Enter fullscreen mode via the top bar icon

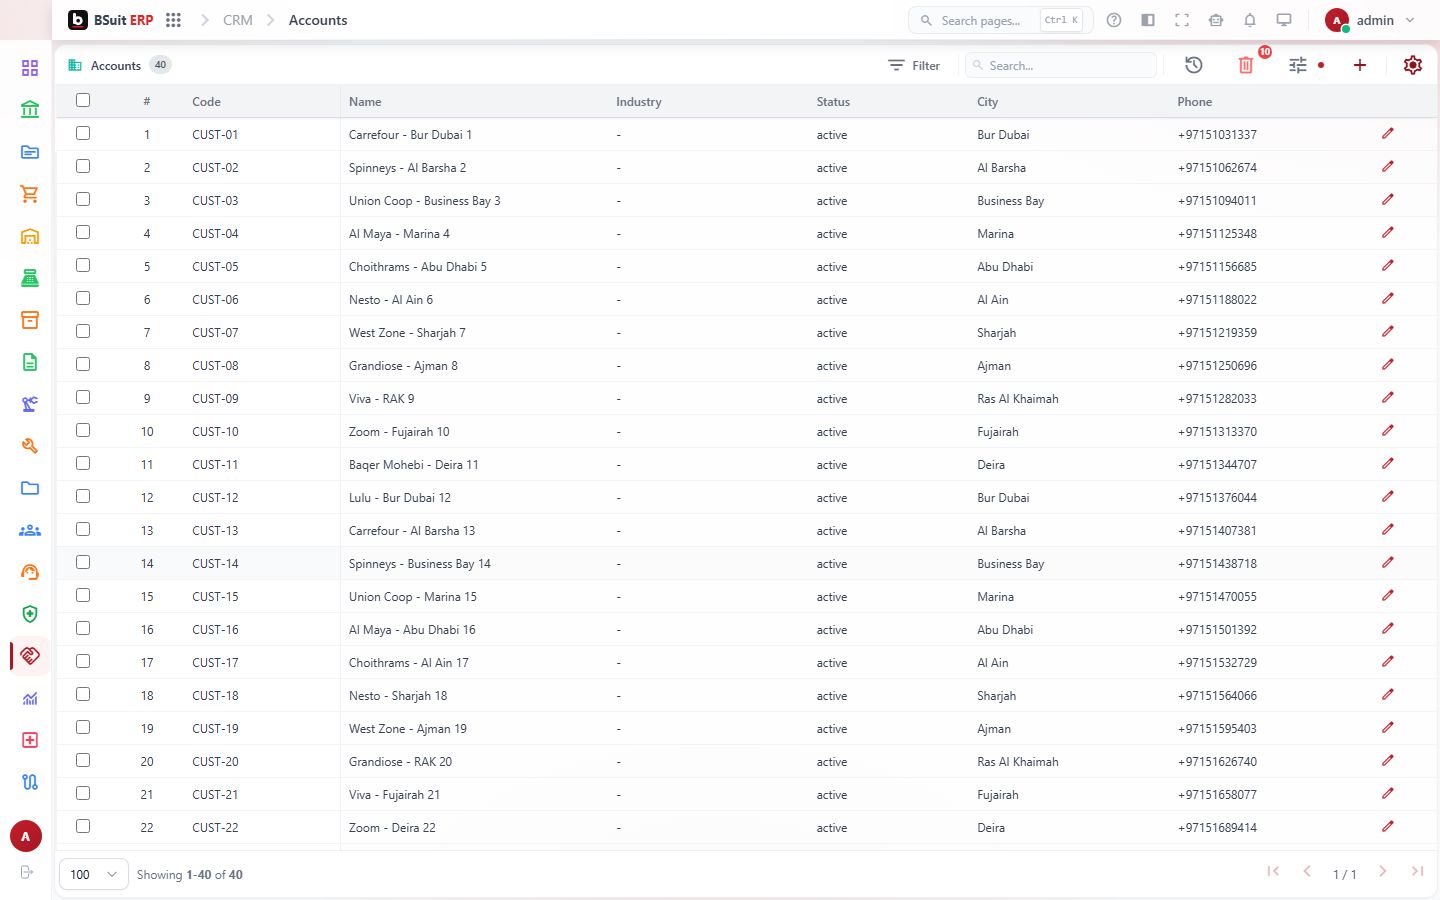(x=1182, y=20)
